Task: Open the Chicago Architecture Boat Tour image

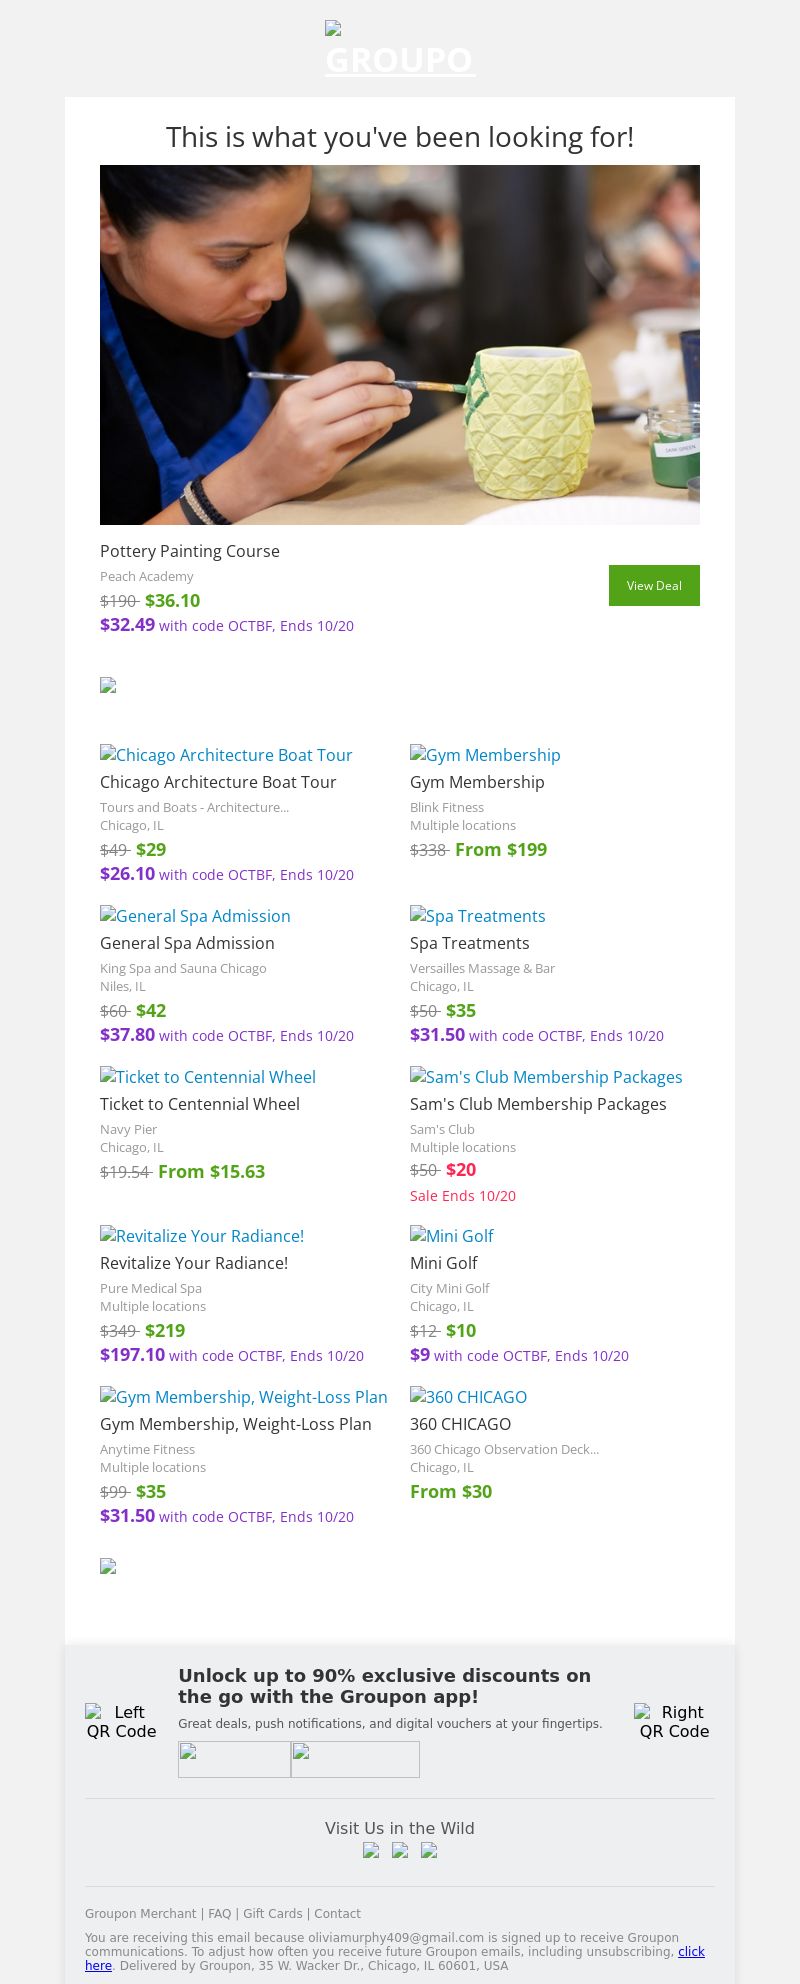Action: click(x=226, y=755)
